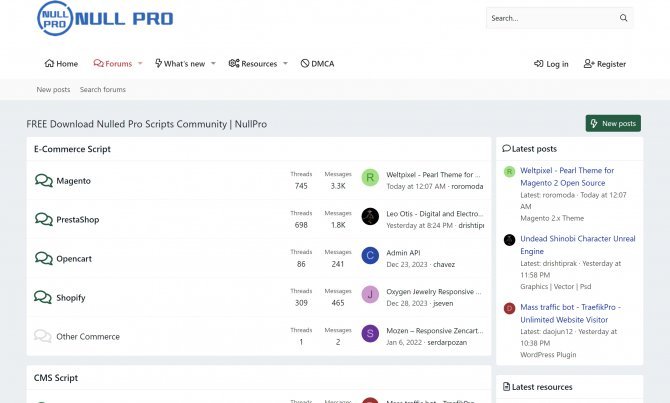The height and width of the screenshot is (403, 670).
Task: Click the dark avatar in PrestaShop row
Action: 370,217
